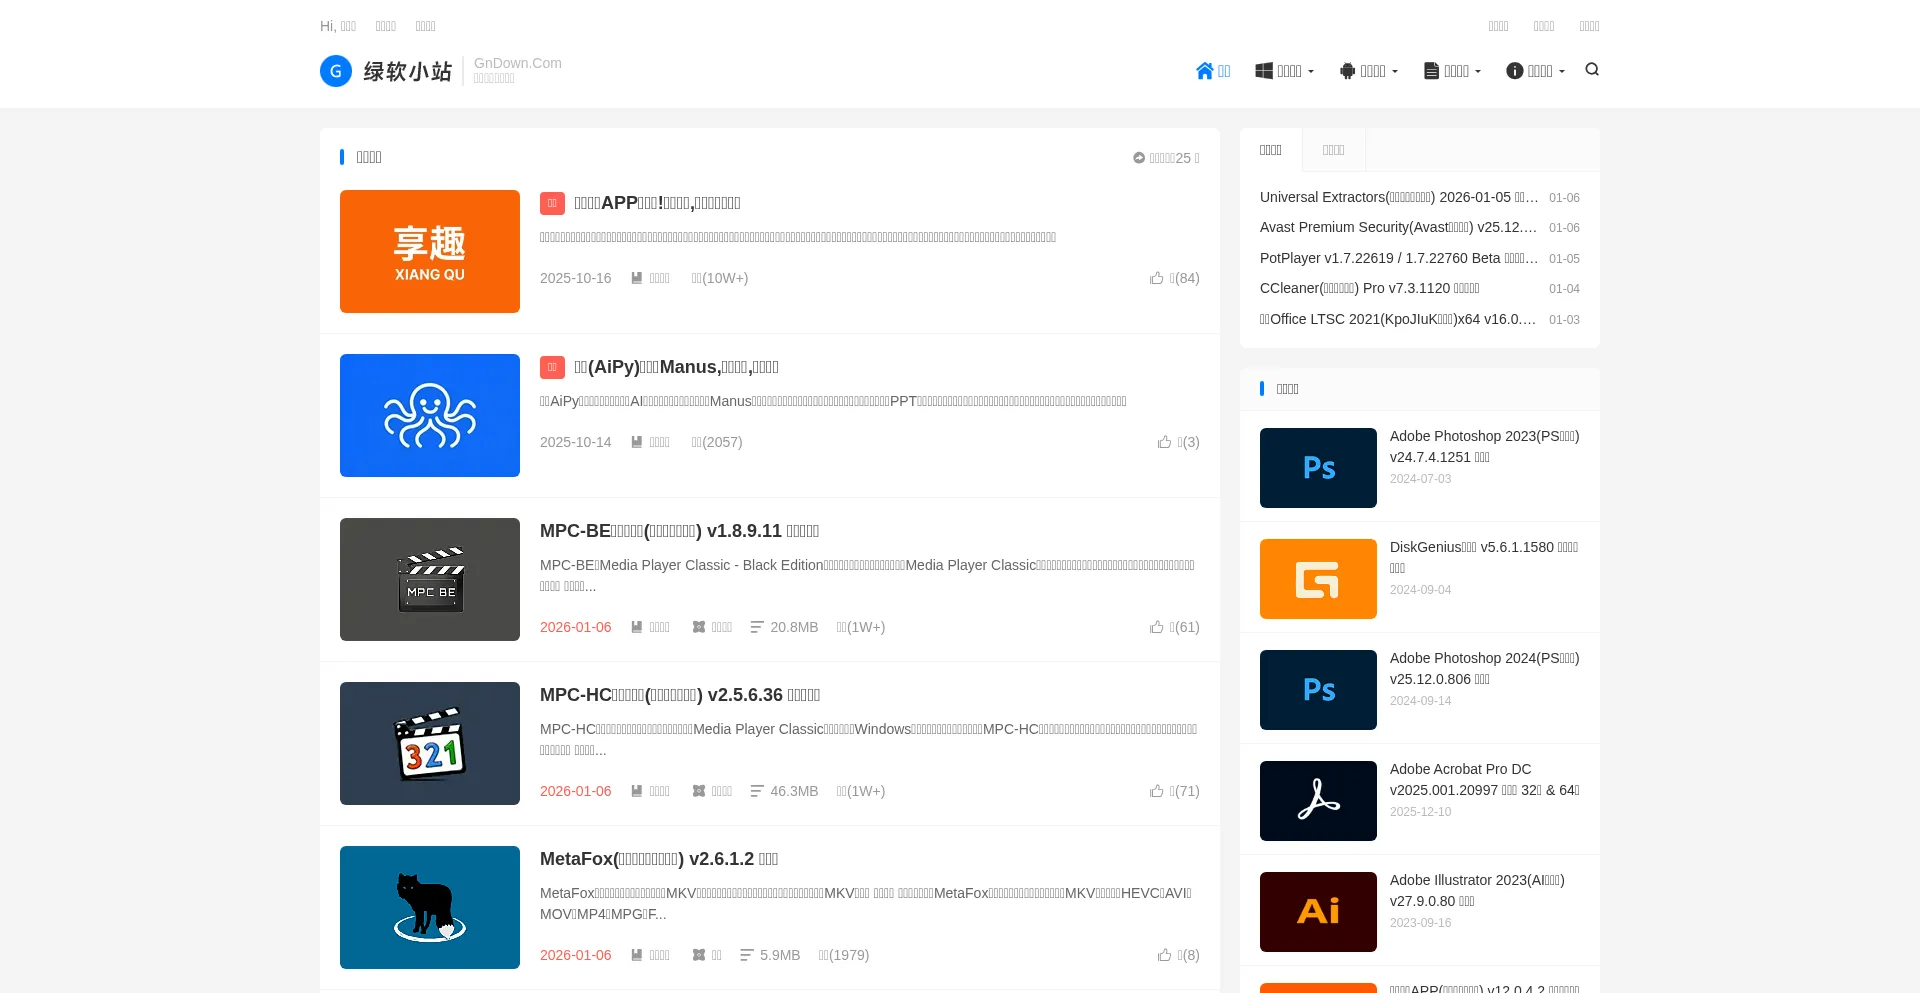Click the GnDown.Com text beside the logo

[x=518, y=63]
